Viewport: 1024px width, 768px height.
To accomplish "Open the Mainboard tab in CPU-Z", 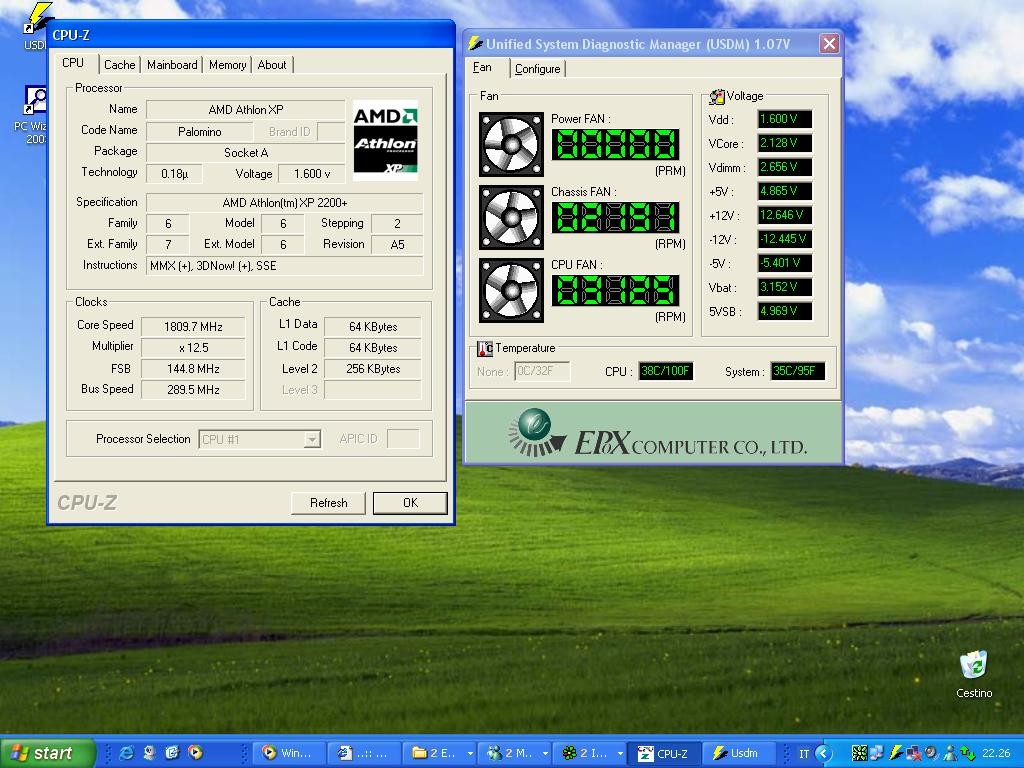I will point(172,65).
